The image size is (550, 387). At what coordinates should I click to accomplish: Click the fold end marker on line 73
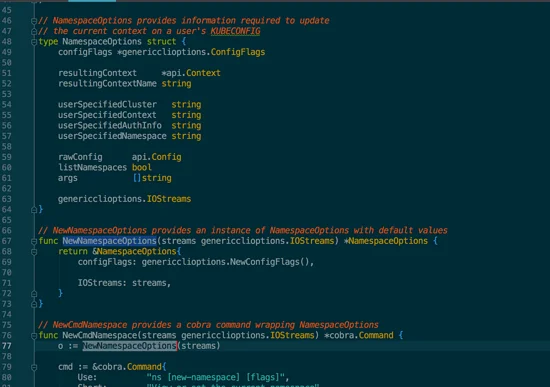(34, 304)
